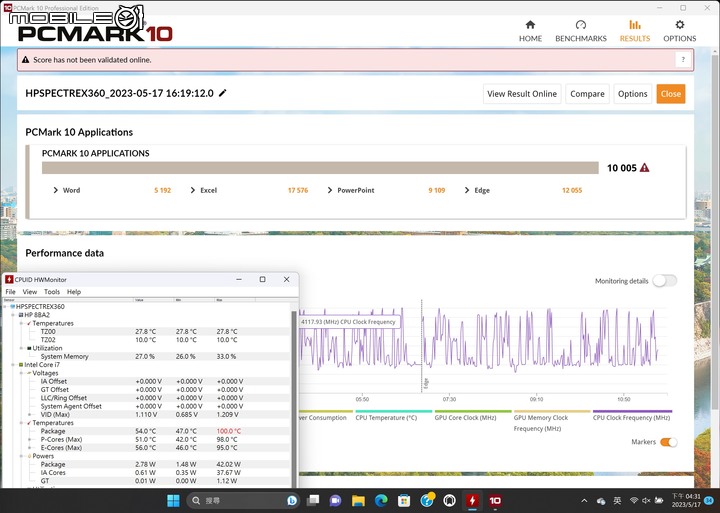The height and width of the screenshot is (513, 720).
Task: Expand the VID (Max) row
Action: coord(30,414)
